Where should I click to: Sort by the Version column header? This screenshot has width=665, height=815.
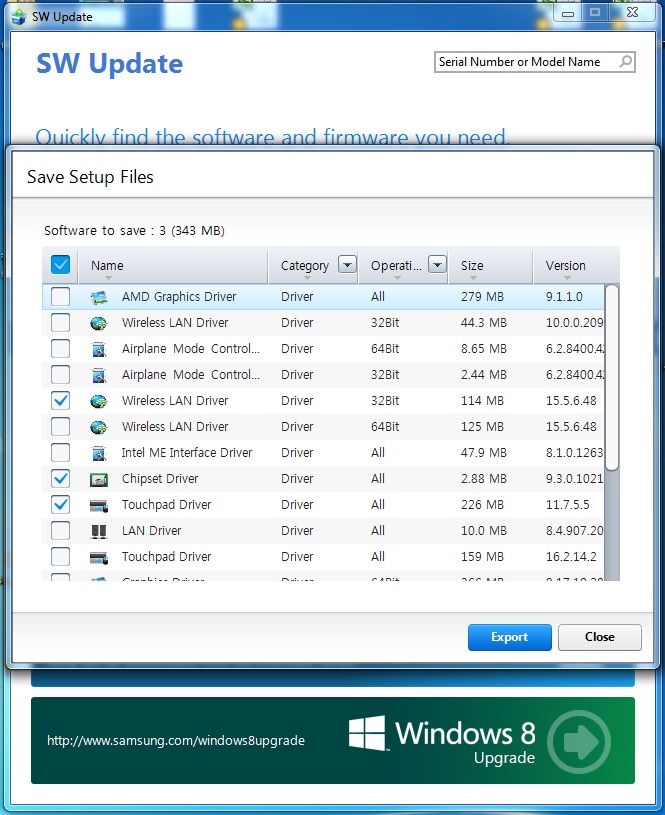click(x=566, y=266)
